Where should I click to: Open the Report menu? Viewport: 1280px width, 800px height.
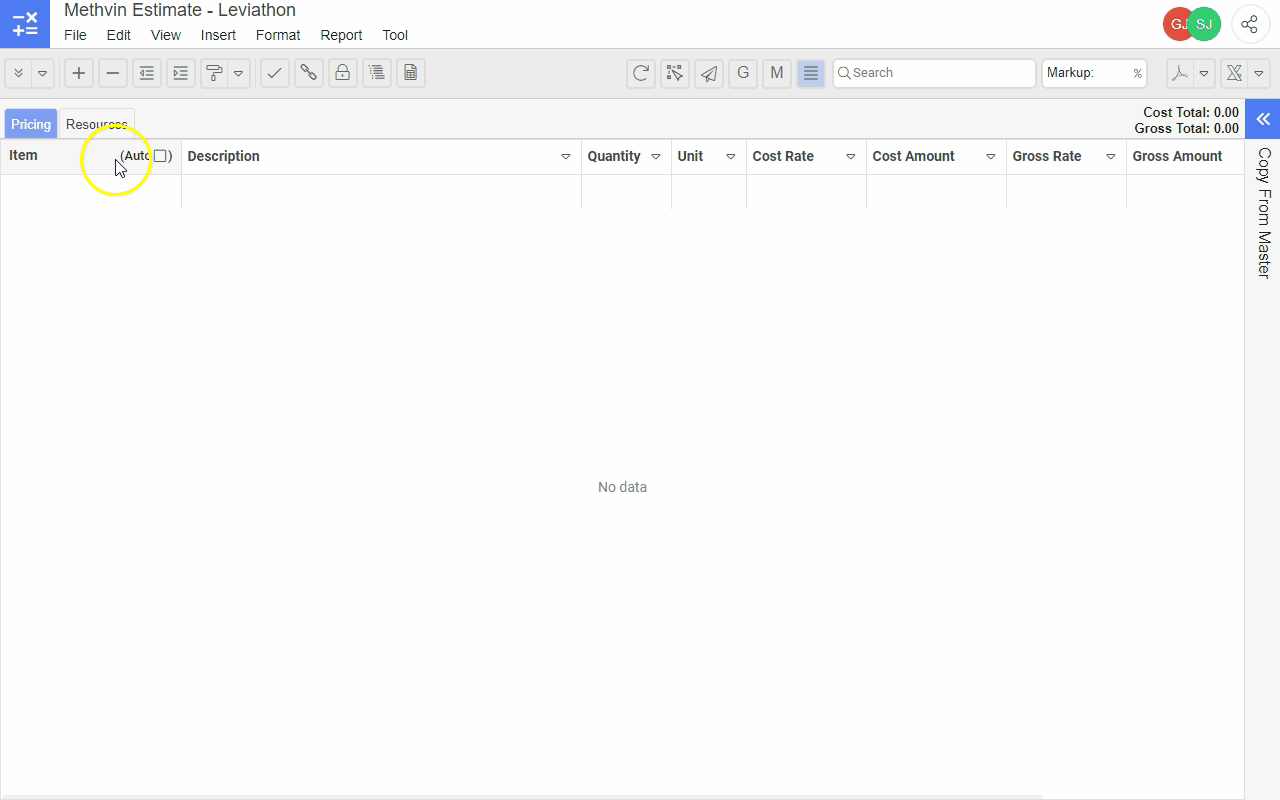click(x=341, y=35)
